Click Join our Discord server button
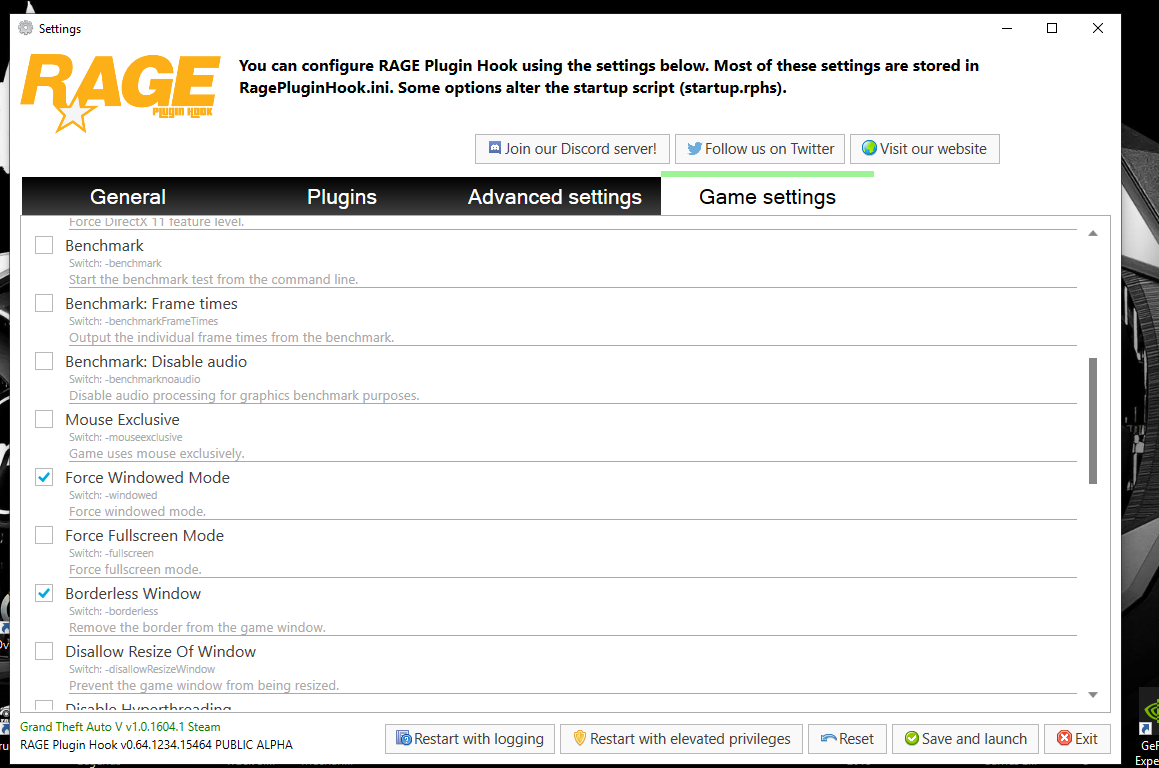 (572, 149)
